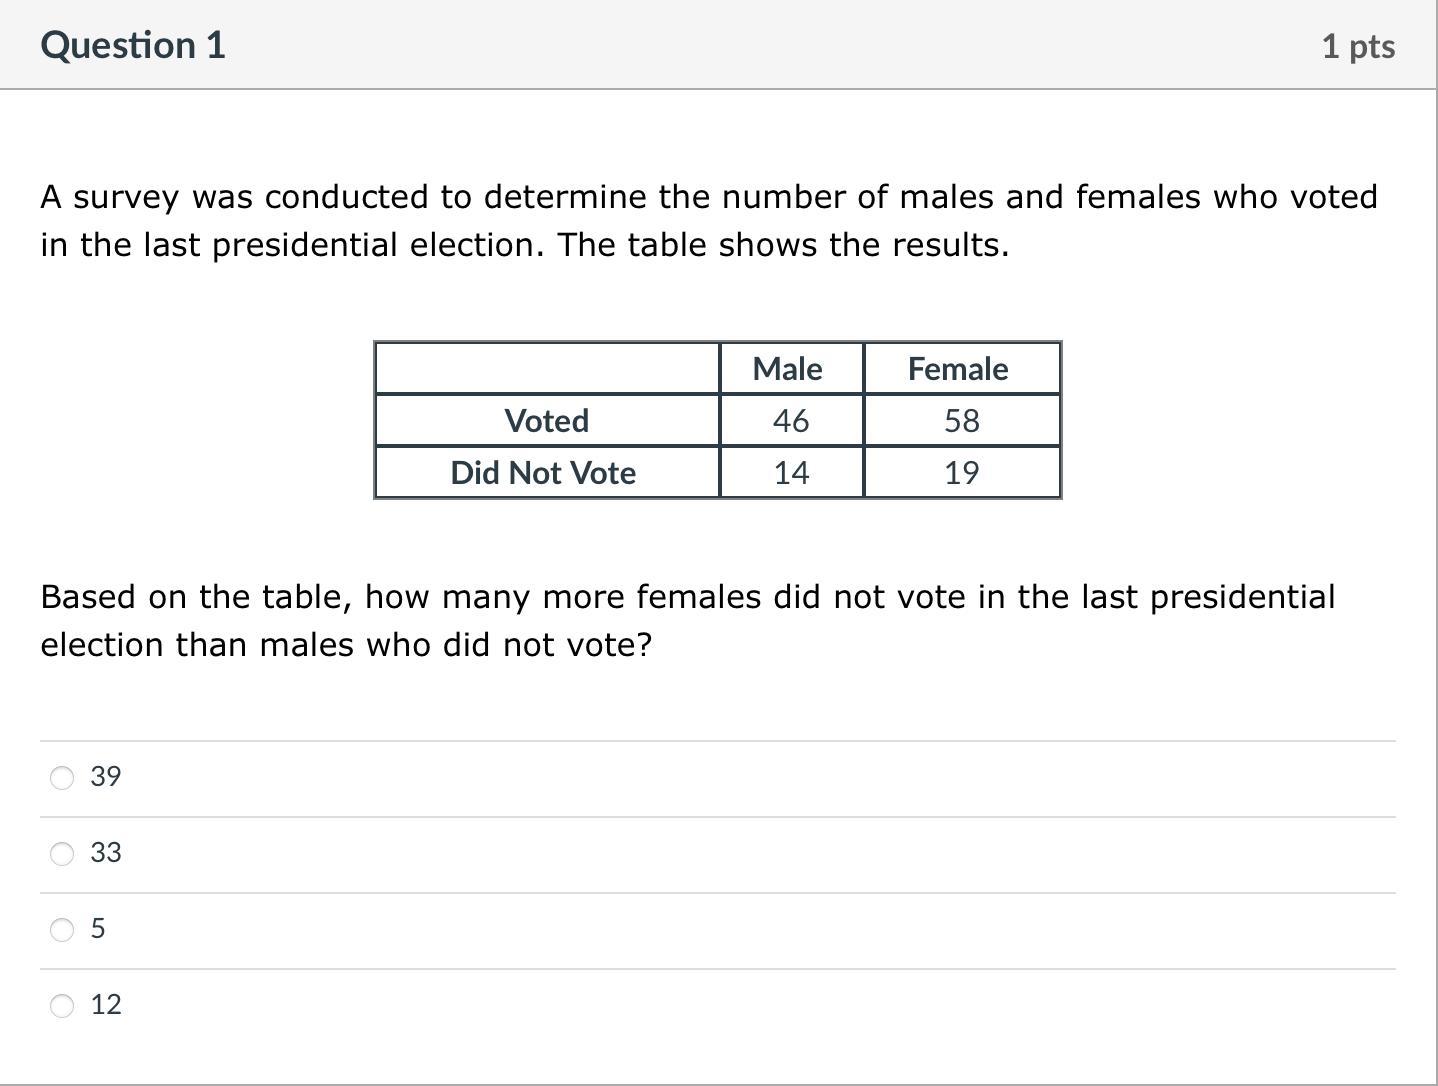Click the "Voted" row label
Viewport: 1438px width, 1086px height.
pyautogui.click(x=547, y=421)
